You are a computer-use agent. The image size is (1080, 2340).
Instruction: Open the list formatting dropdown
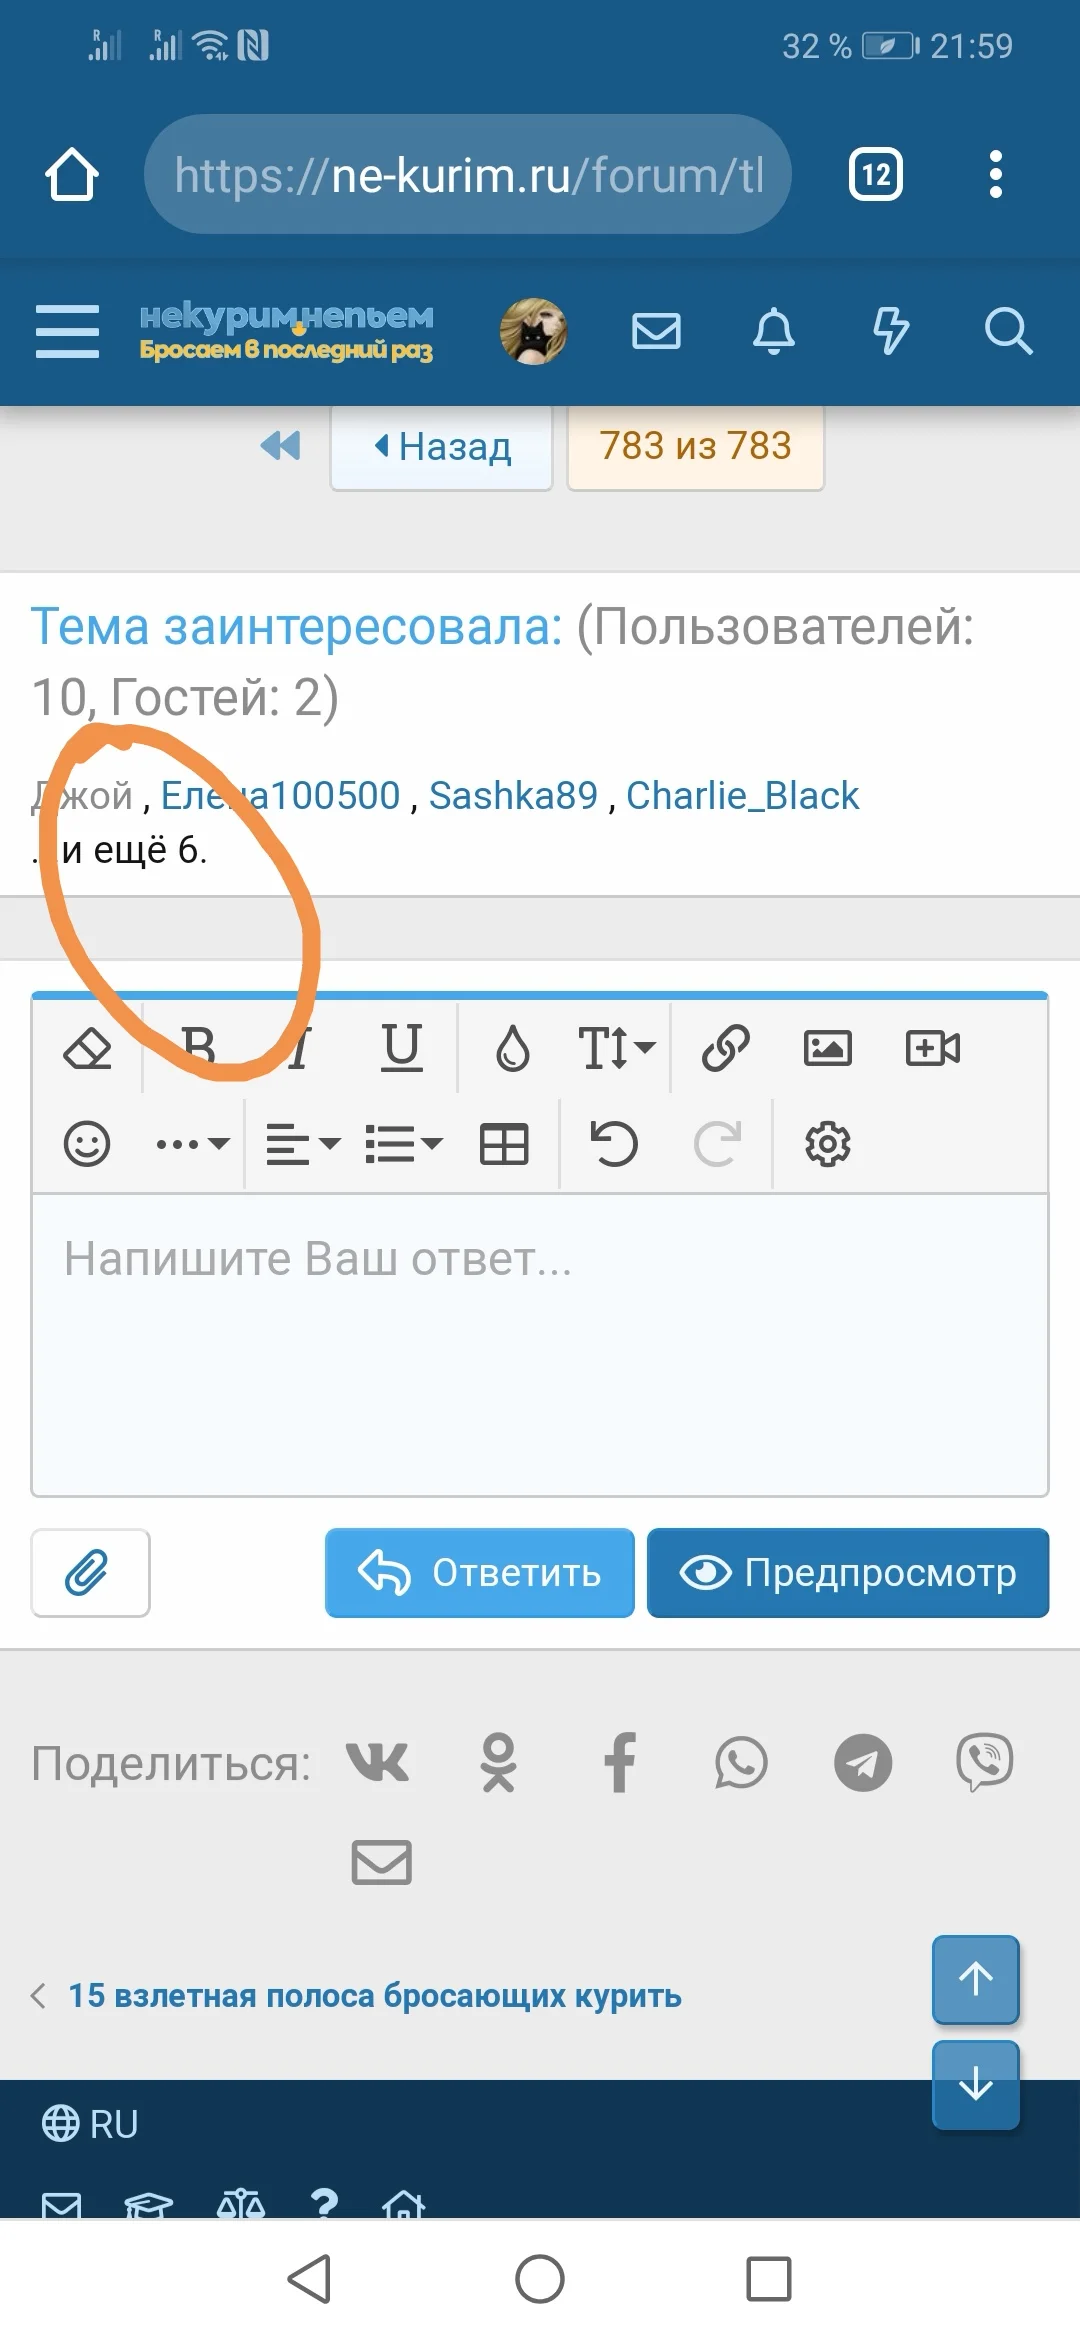coord(403,1143)
